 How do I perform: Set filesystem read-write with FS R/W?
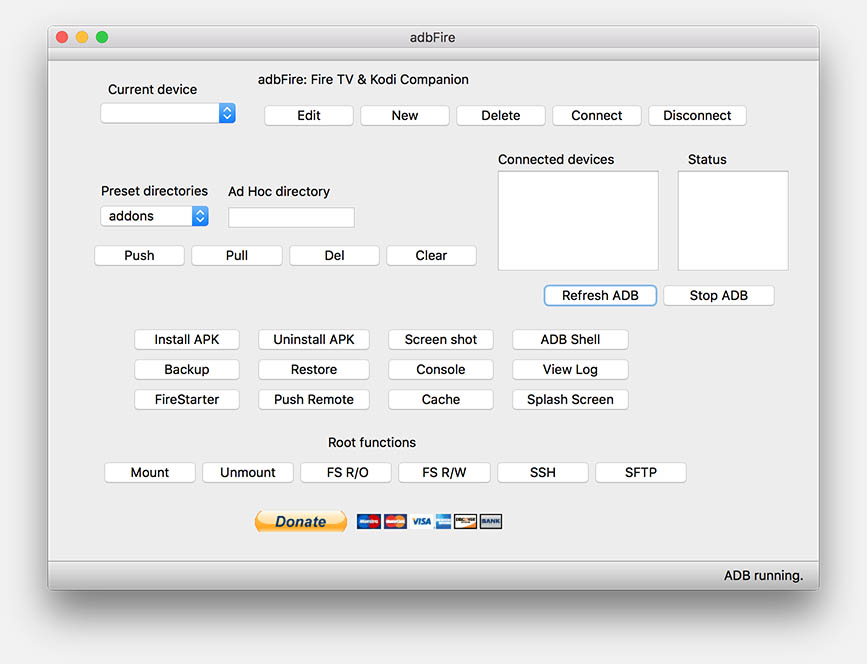click(444, 473)
